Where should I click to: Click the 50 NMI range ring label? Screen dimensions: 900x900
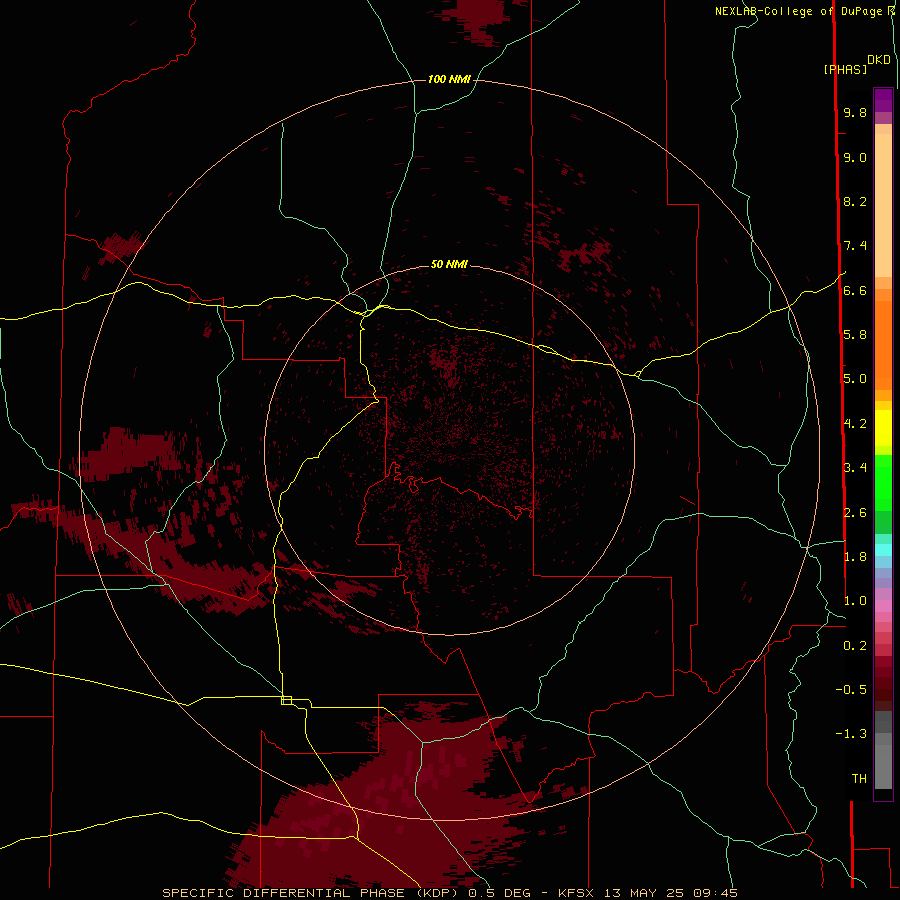coord(449,264)
